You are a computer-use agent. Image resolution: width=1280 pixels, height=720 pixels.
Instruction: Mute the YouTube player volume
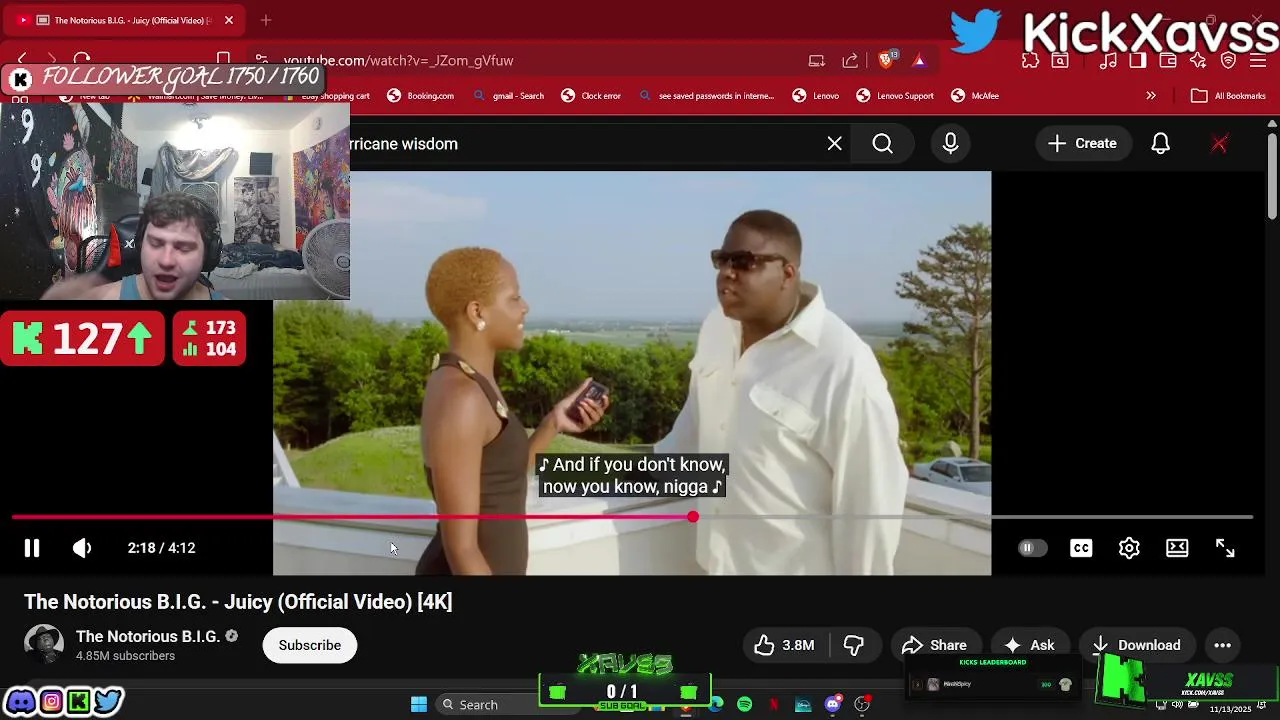coord(82,548)
